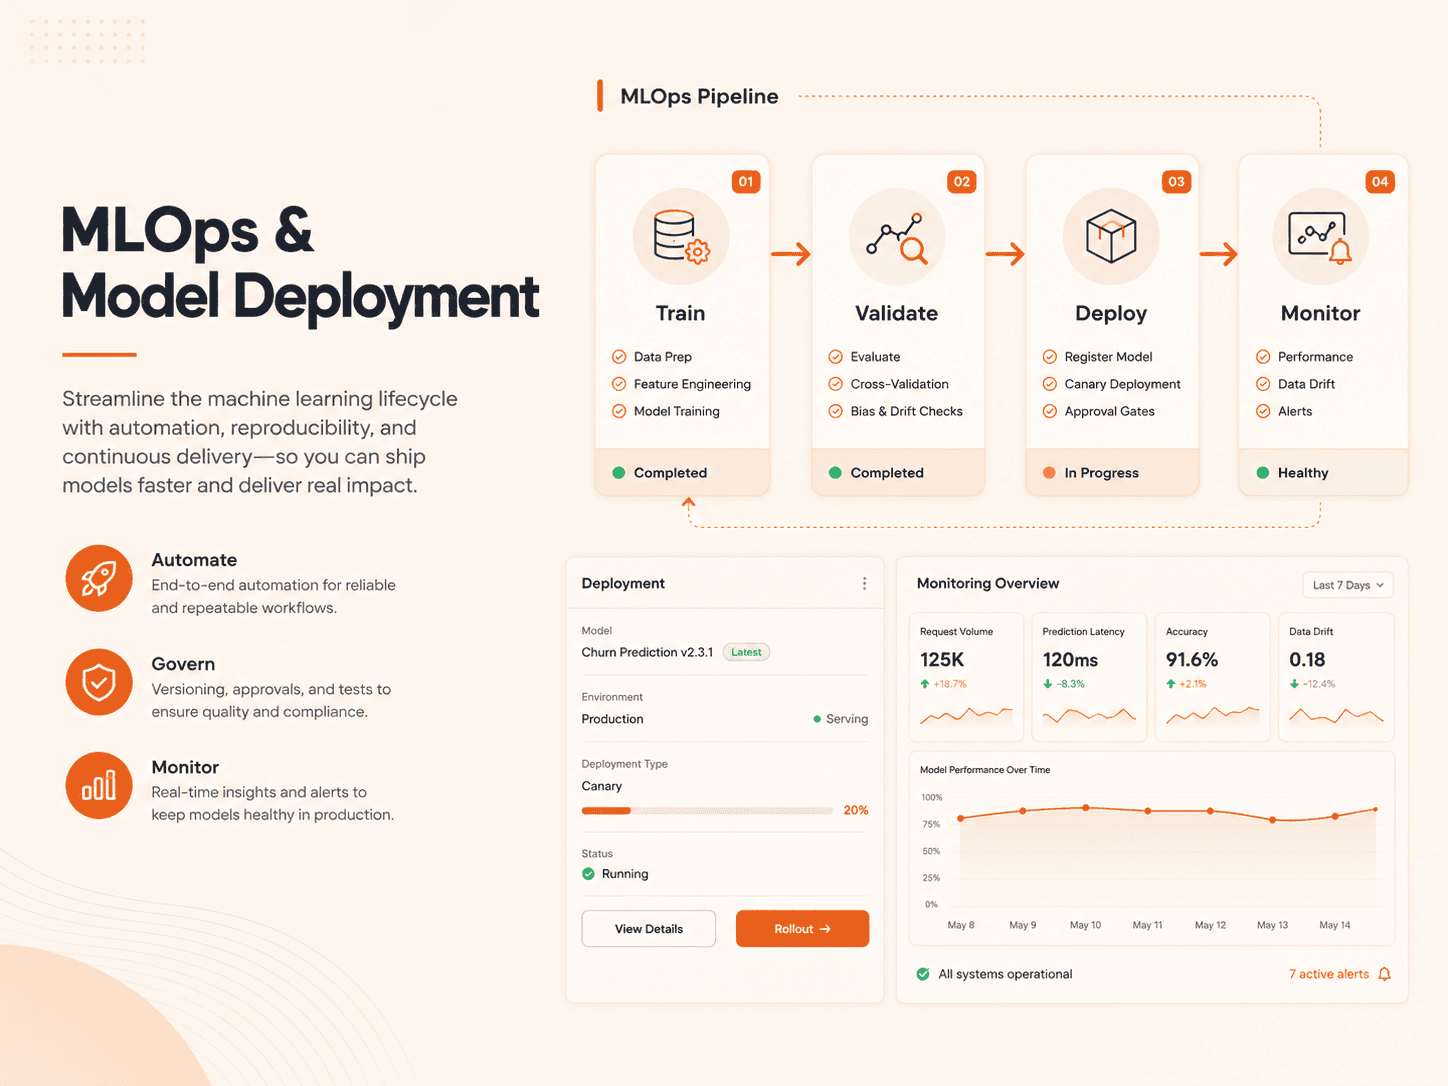
Task: Click the Model Performance Over Time title
Action: 985,770
